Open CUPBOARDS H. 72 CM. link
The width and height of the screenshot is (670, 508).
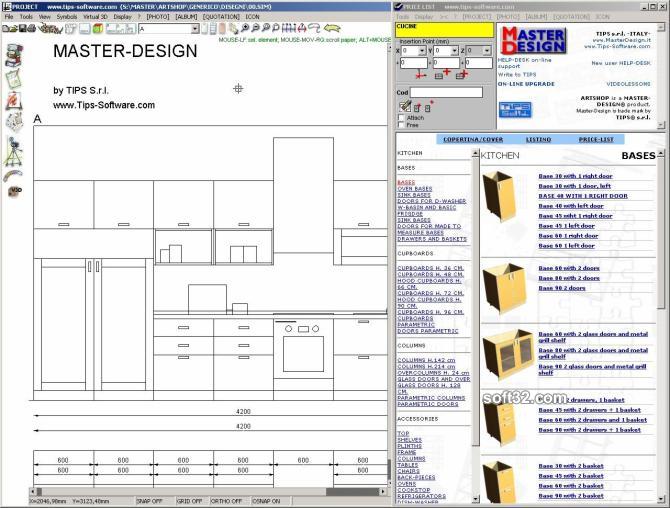(431, 293)
